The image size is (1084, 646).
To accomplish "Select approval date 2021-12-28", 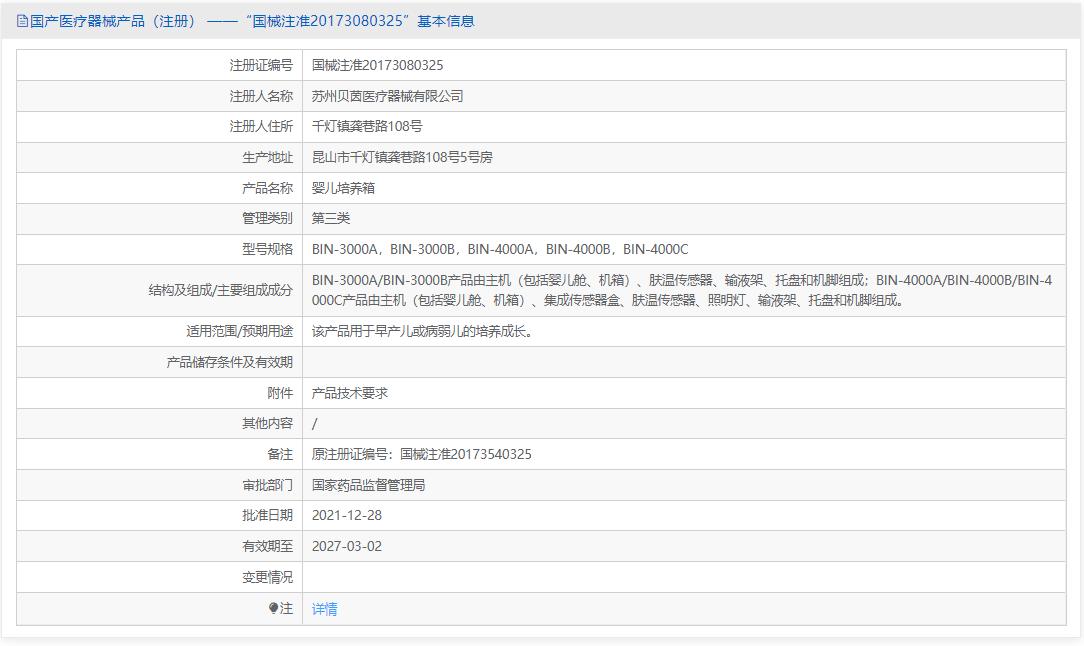I will (x=346, y=515).
